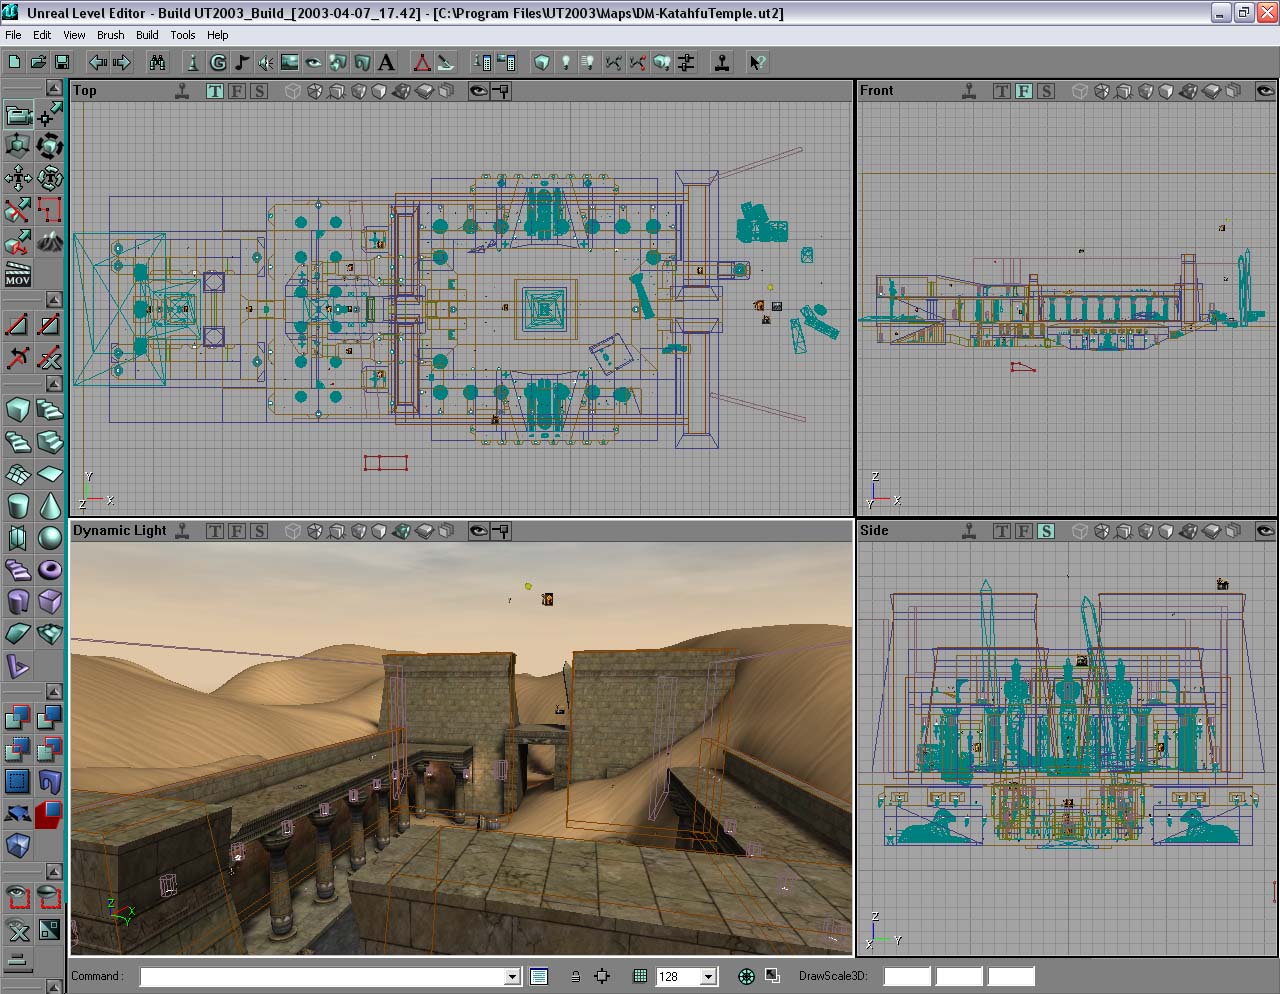Toggle realtime preview eye in Top viewport

[479, 91]
